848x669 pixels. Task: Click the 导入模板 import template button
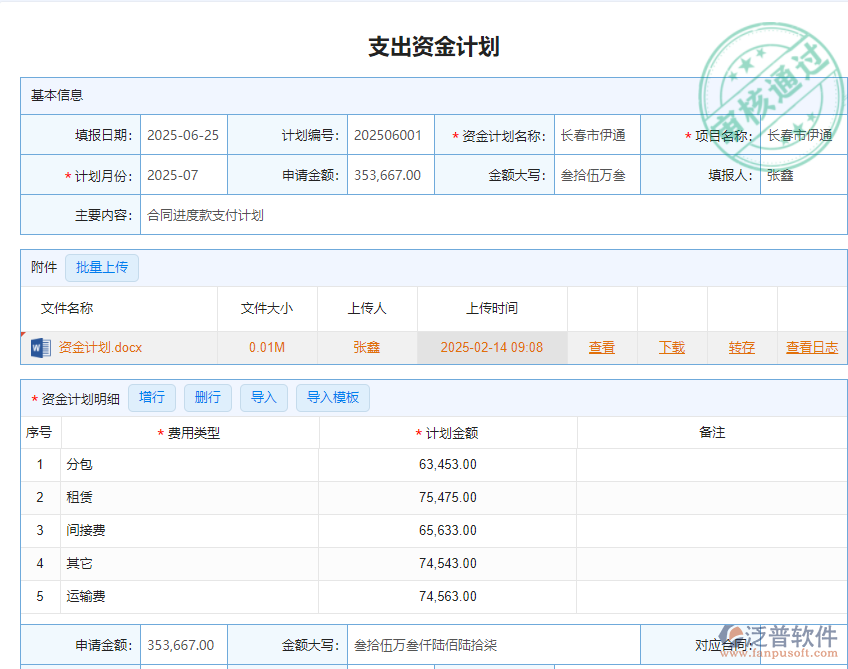coord(332,397)
